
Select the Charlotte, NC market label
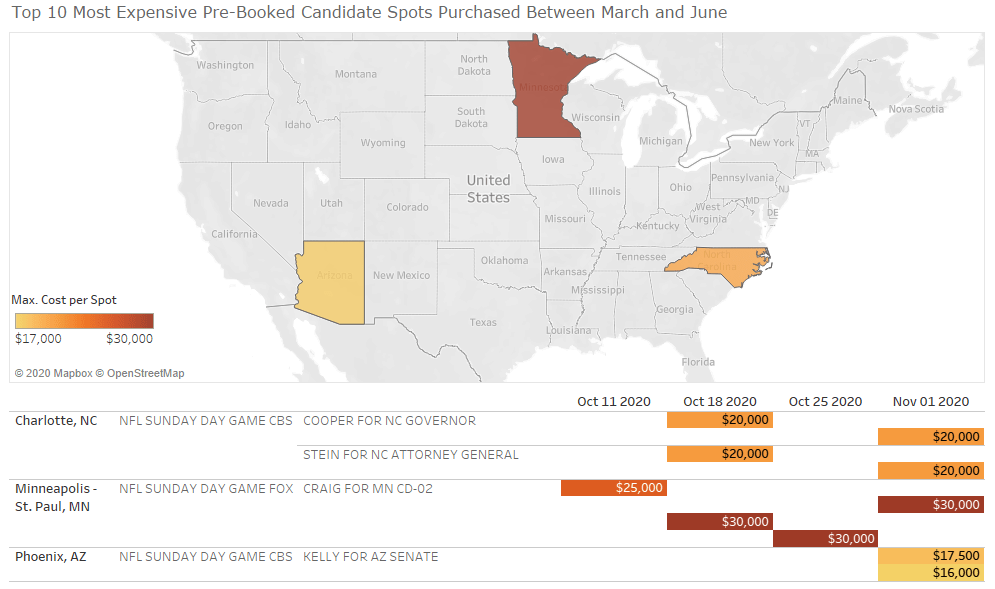(x=56, y=421)
